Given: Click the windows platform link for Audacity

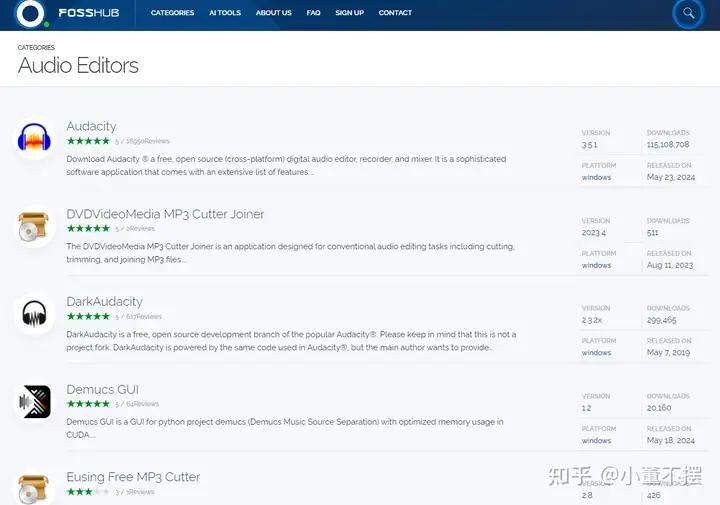Looking at the screenshot, I should point(596,178).
